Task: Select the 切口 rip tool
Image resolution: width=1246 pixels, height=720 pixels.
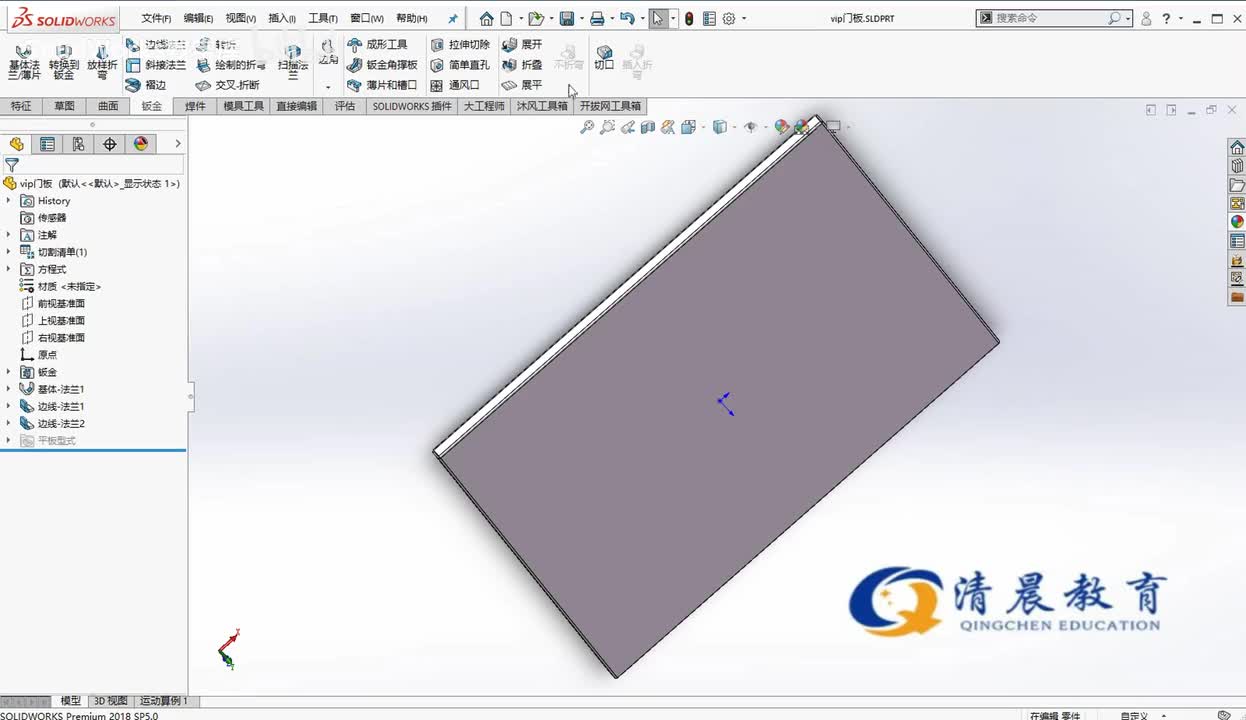Action: tap(604, 57)
